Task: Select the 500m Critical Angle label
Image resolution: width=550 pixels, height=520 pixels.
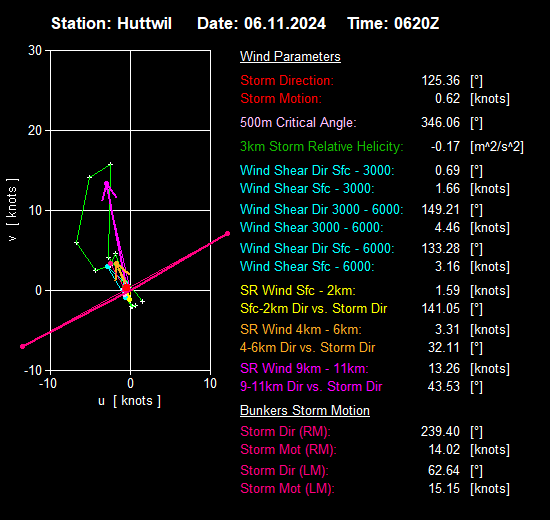Action: [x=298, y=122]
